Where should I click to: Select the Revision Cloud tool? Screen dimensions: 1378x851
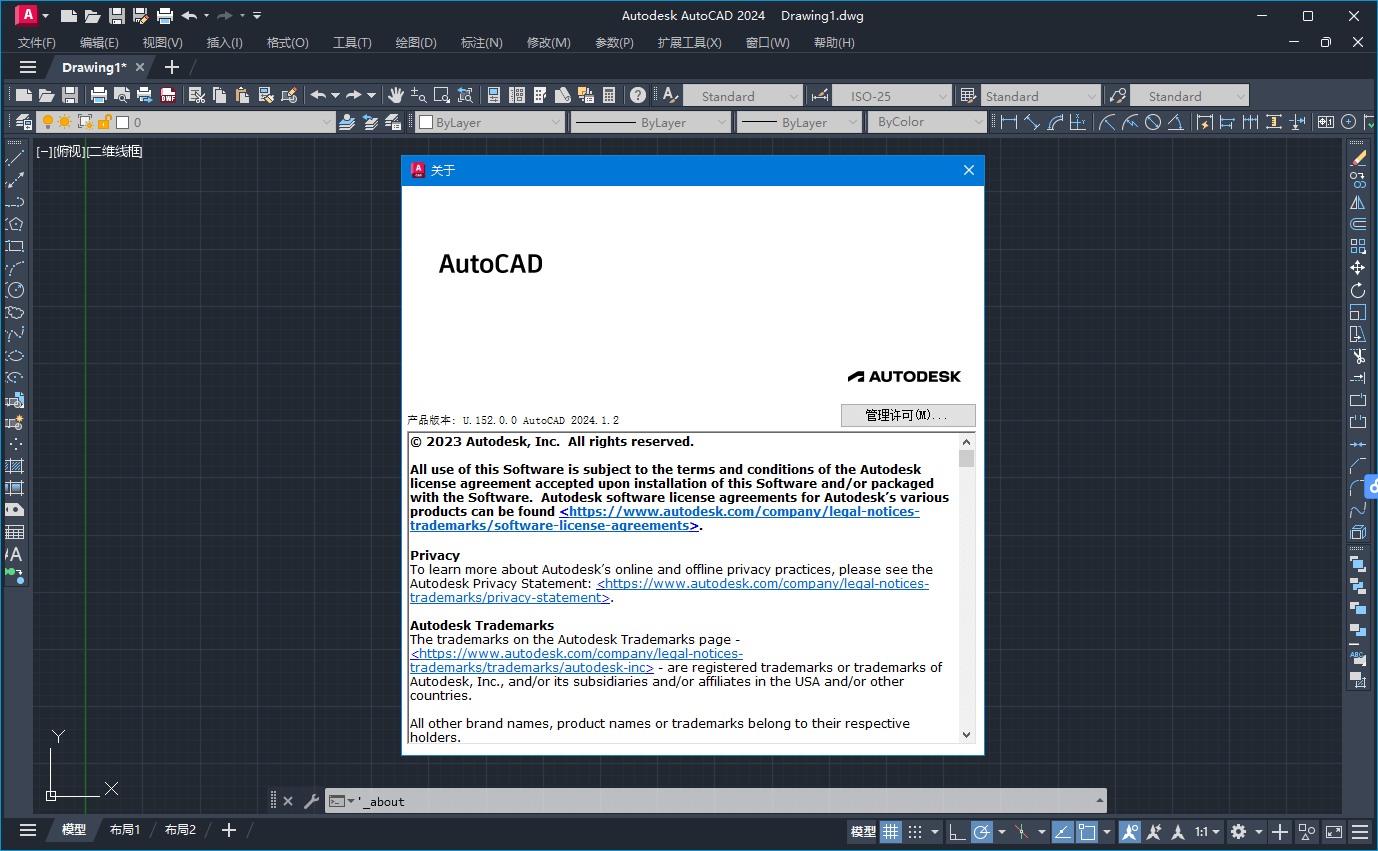tap(14, 311)
